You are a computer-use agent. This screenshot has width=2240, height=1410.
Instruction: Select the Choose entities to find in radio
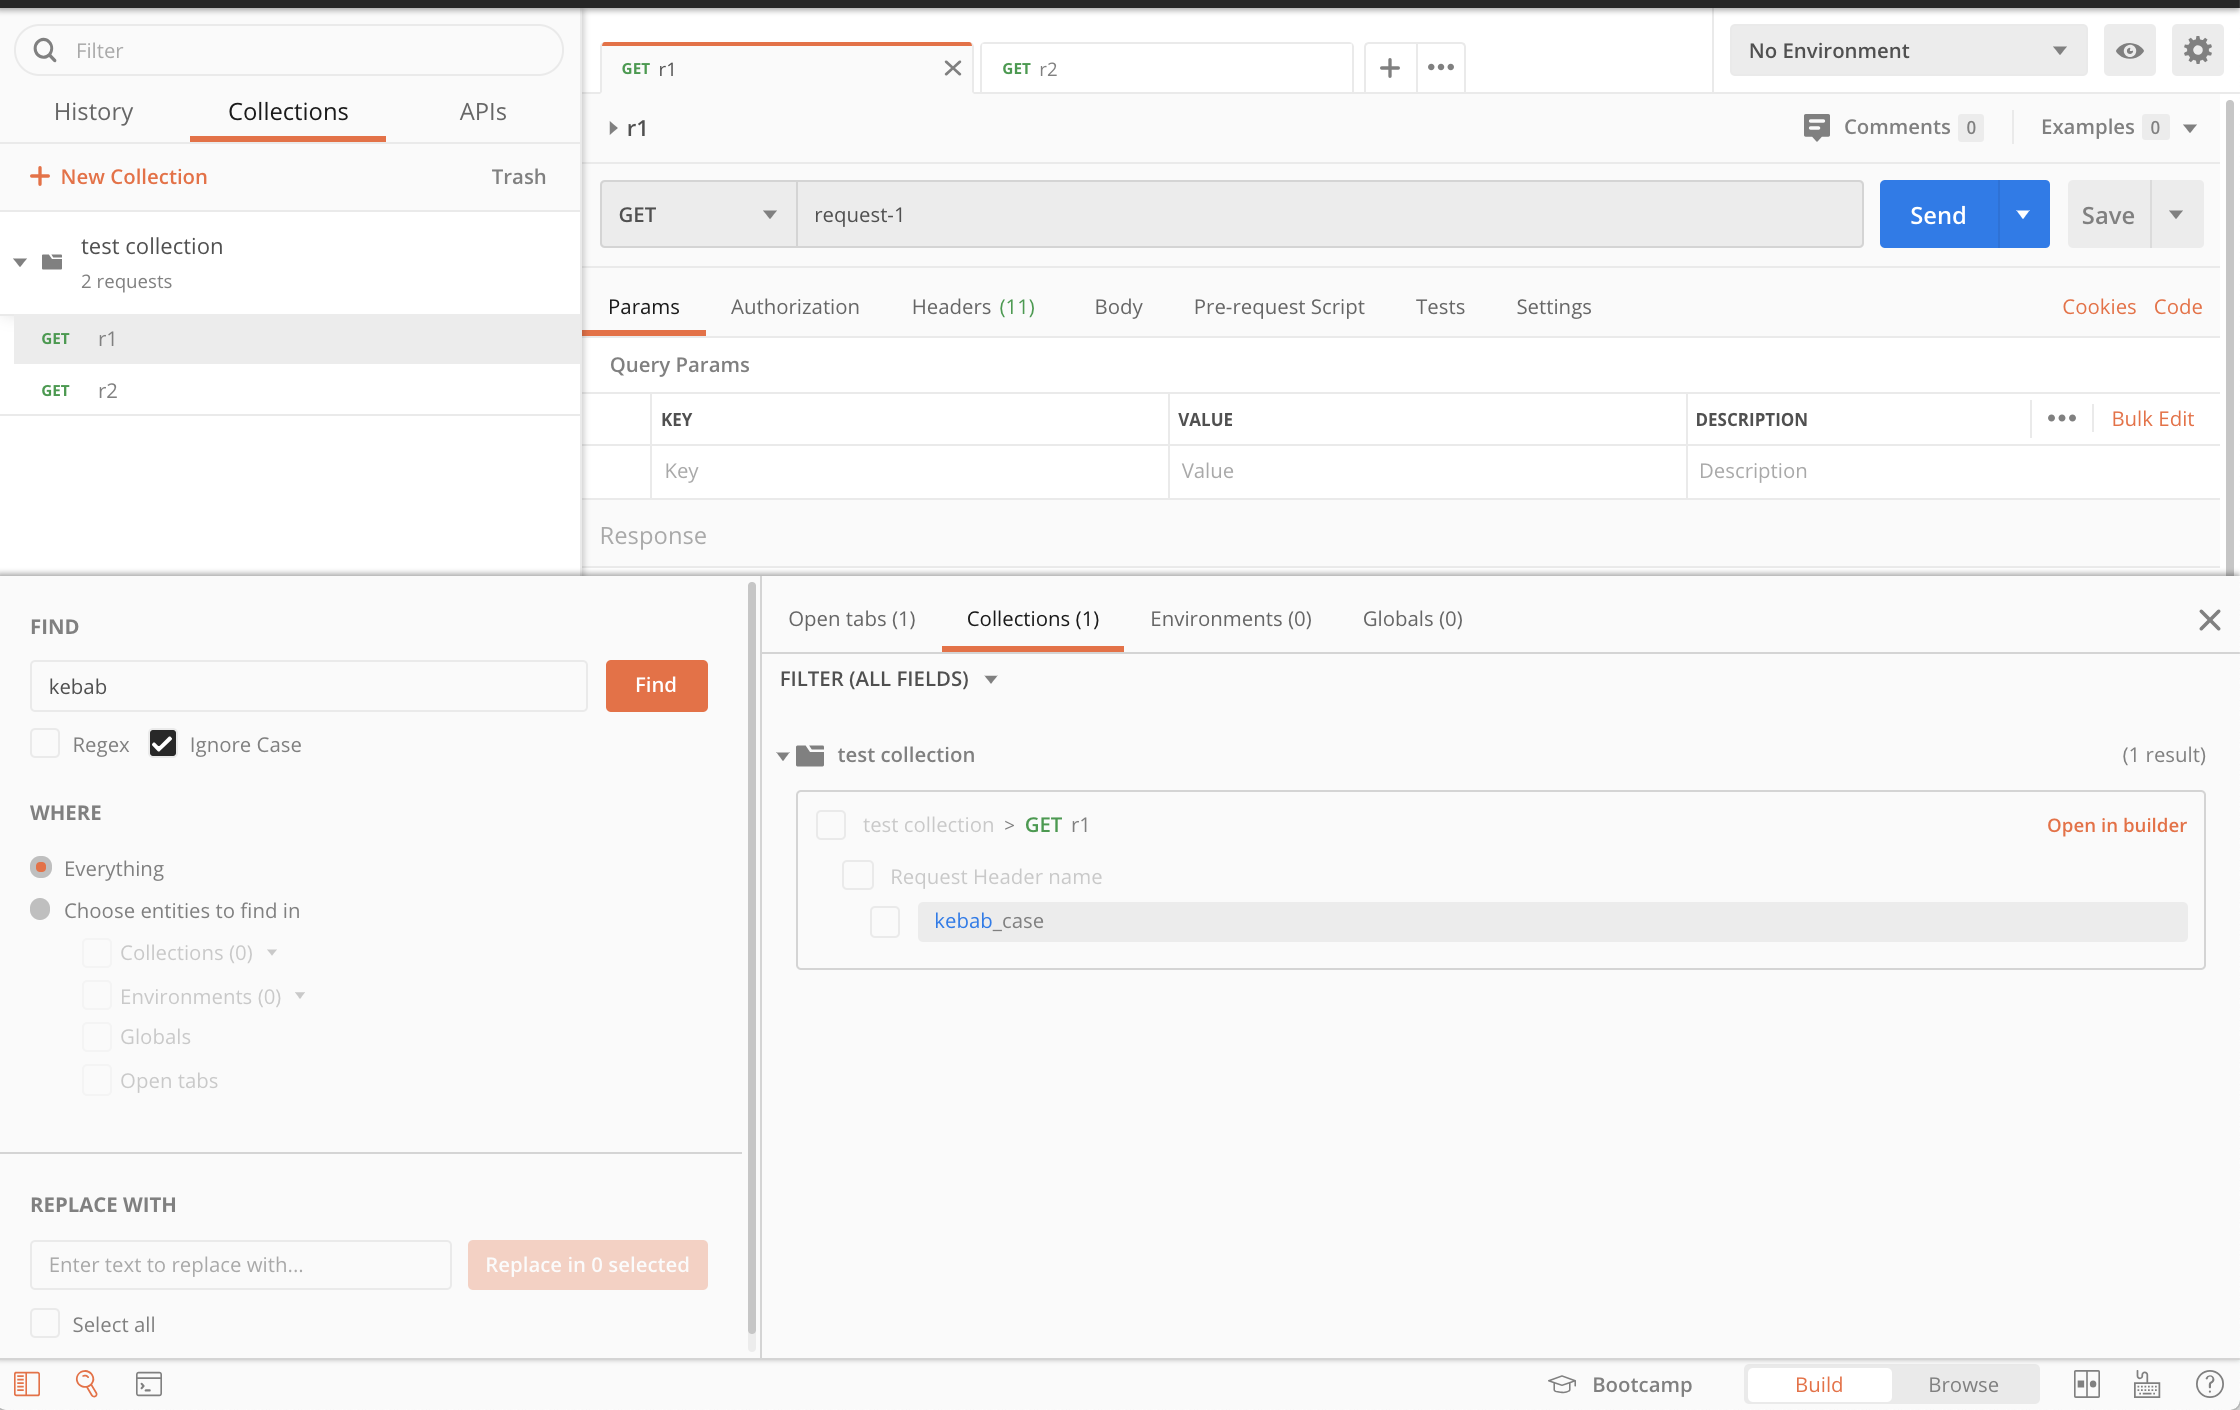(41, 909)
